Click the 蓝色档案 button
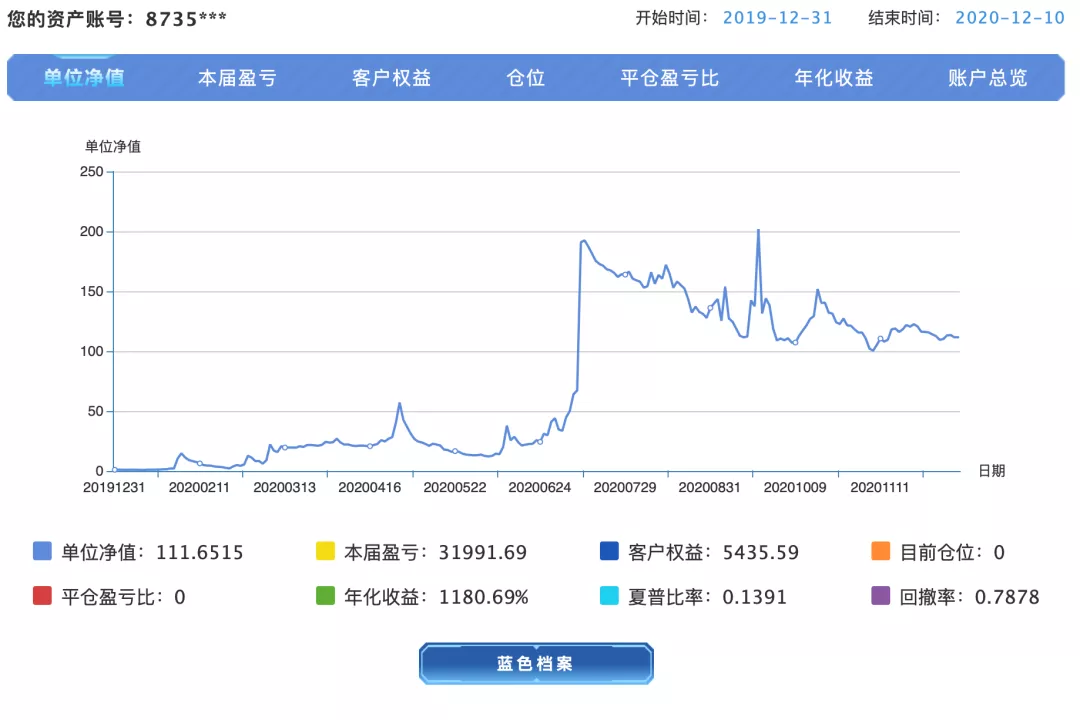Screen dimensions: 1080x720 tap(536, 664)
